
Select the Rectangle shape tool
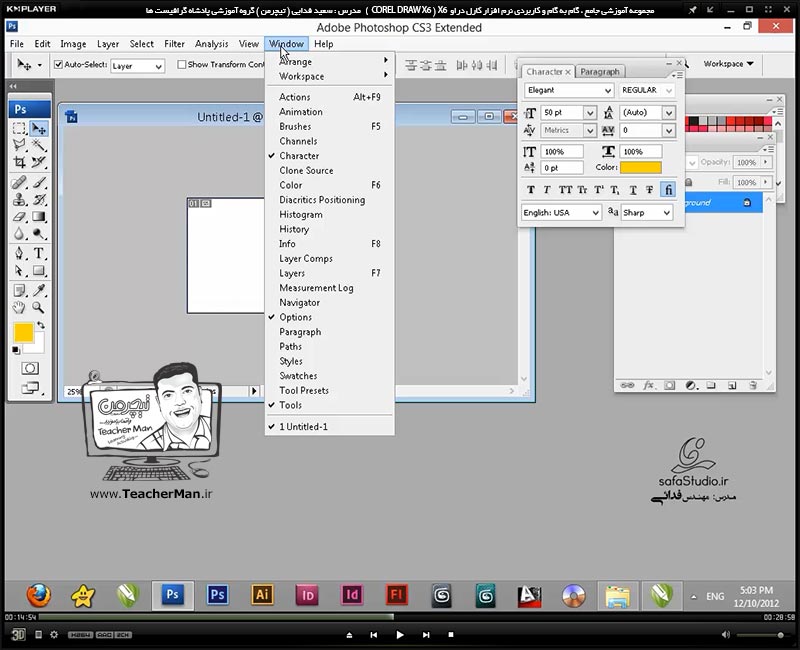point(39,270)
